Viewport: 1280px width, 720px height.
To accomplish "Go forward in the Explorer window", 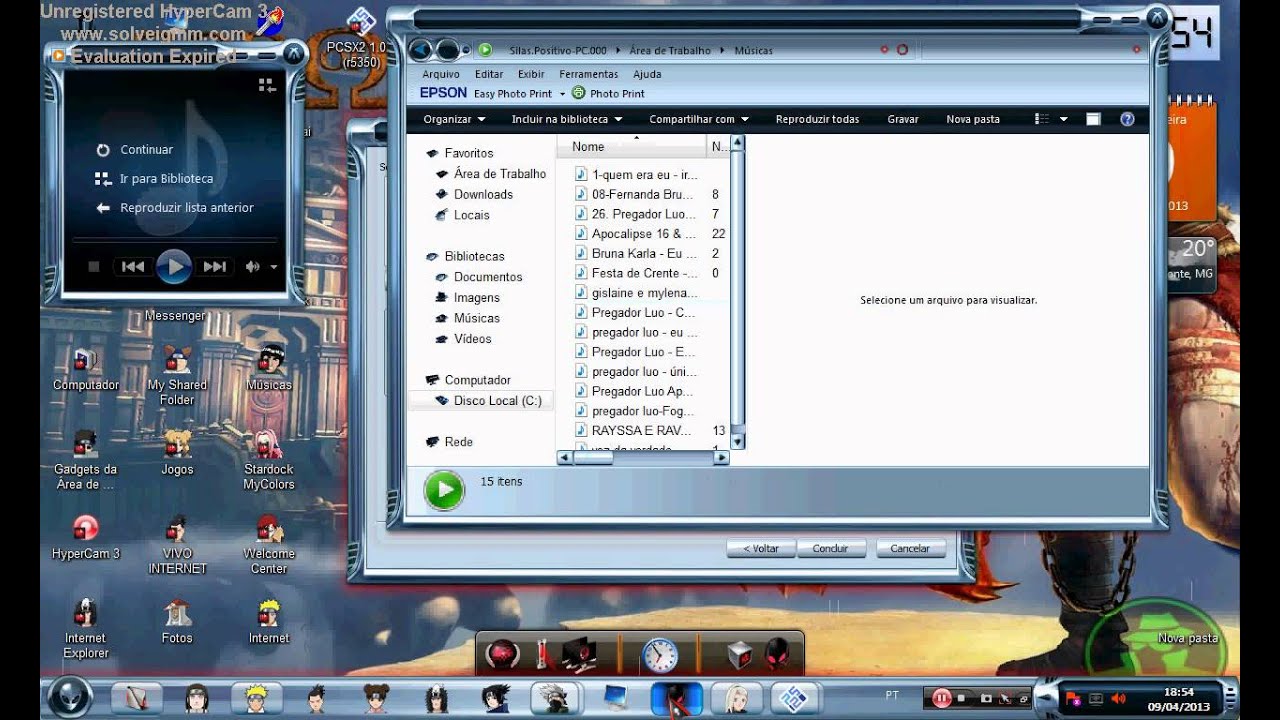I will pyautogui.click(x=448, y=50).
